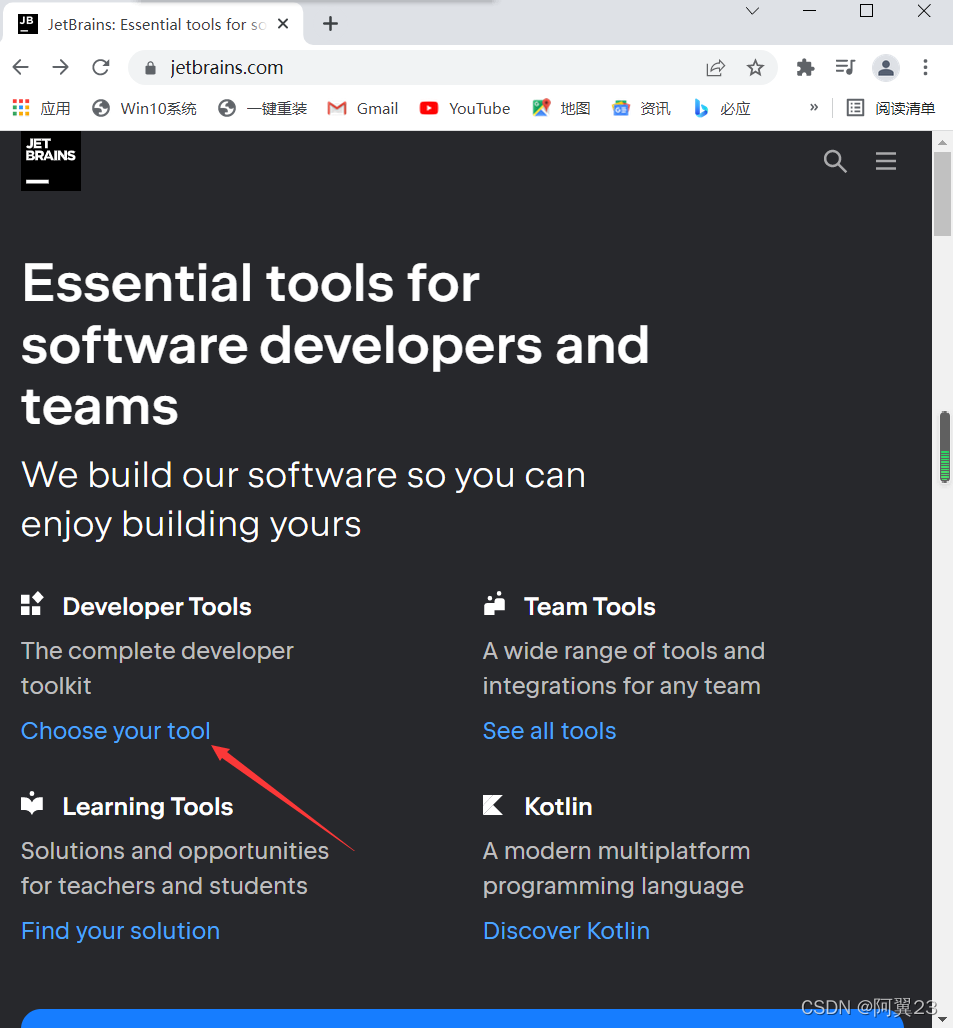The width and height of the screenshot is (953, 1028).
Task: Open the Chrome three-dot menu
Action: click(x=925, y=67)
